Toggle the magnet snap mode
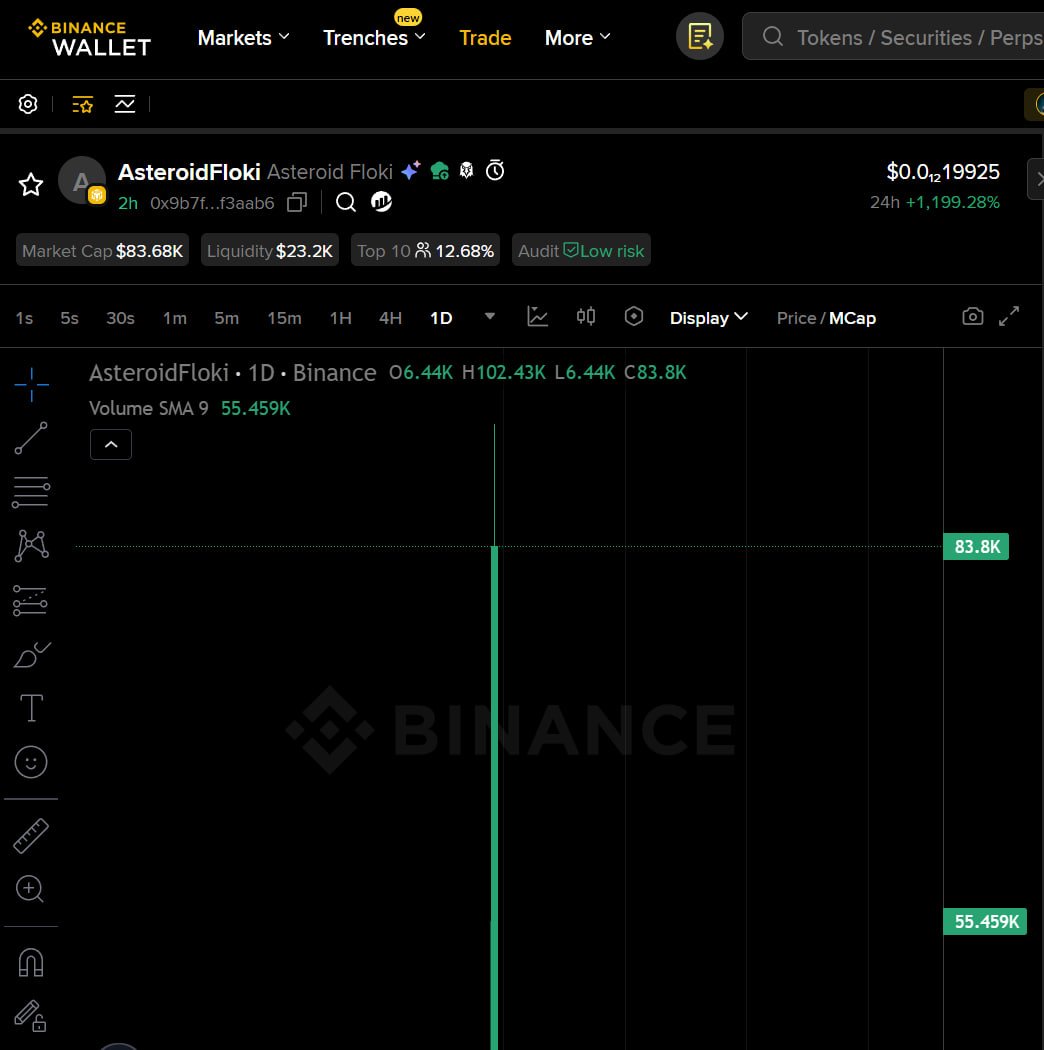 tap(31, 963)
